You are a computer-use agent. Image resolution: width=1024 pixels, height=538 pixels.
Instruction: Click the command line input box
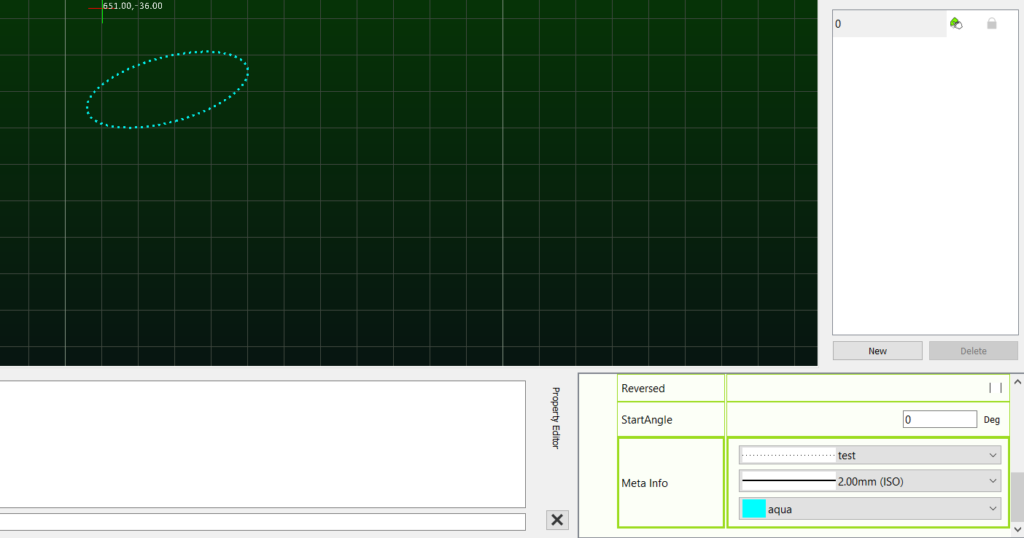[263, 521]
